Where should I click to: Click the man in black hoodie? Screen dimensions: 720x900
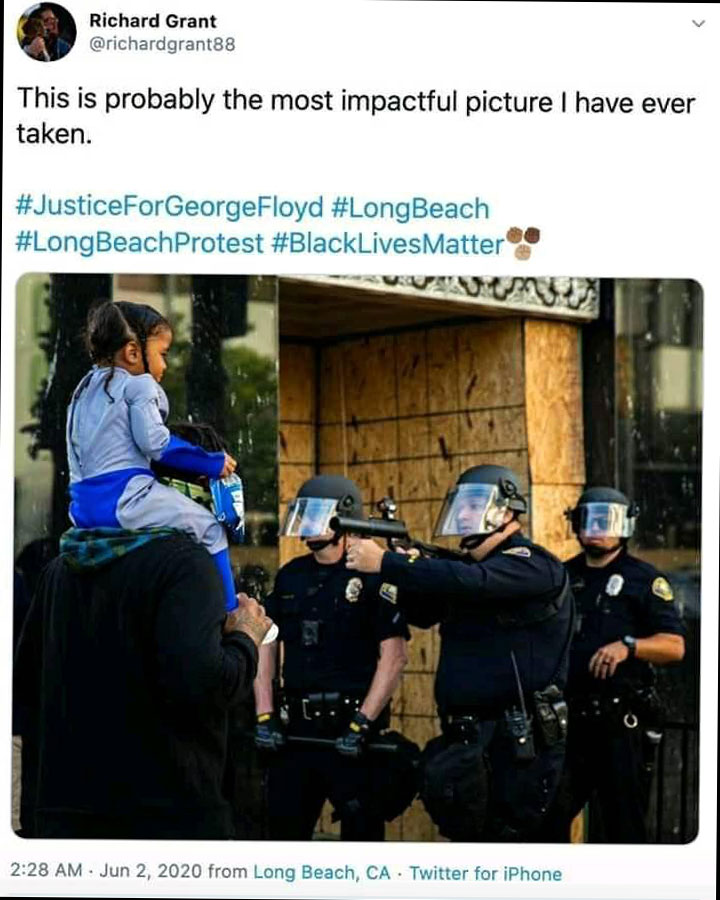(x=132, y=689)
